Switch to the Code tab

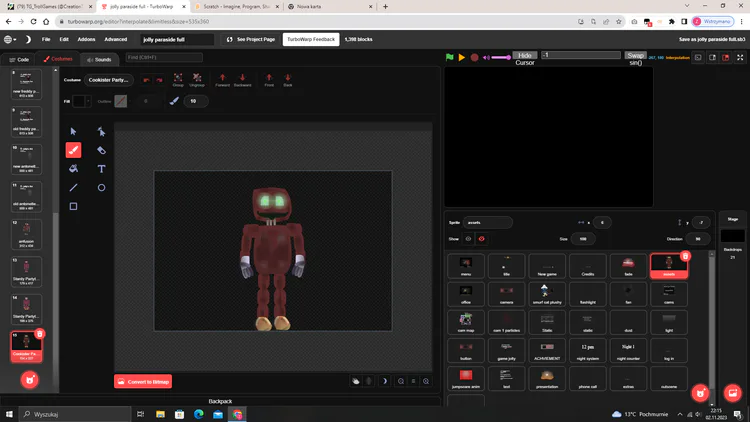coord(19,59)
